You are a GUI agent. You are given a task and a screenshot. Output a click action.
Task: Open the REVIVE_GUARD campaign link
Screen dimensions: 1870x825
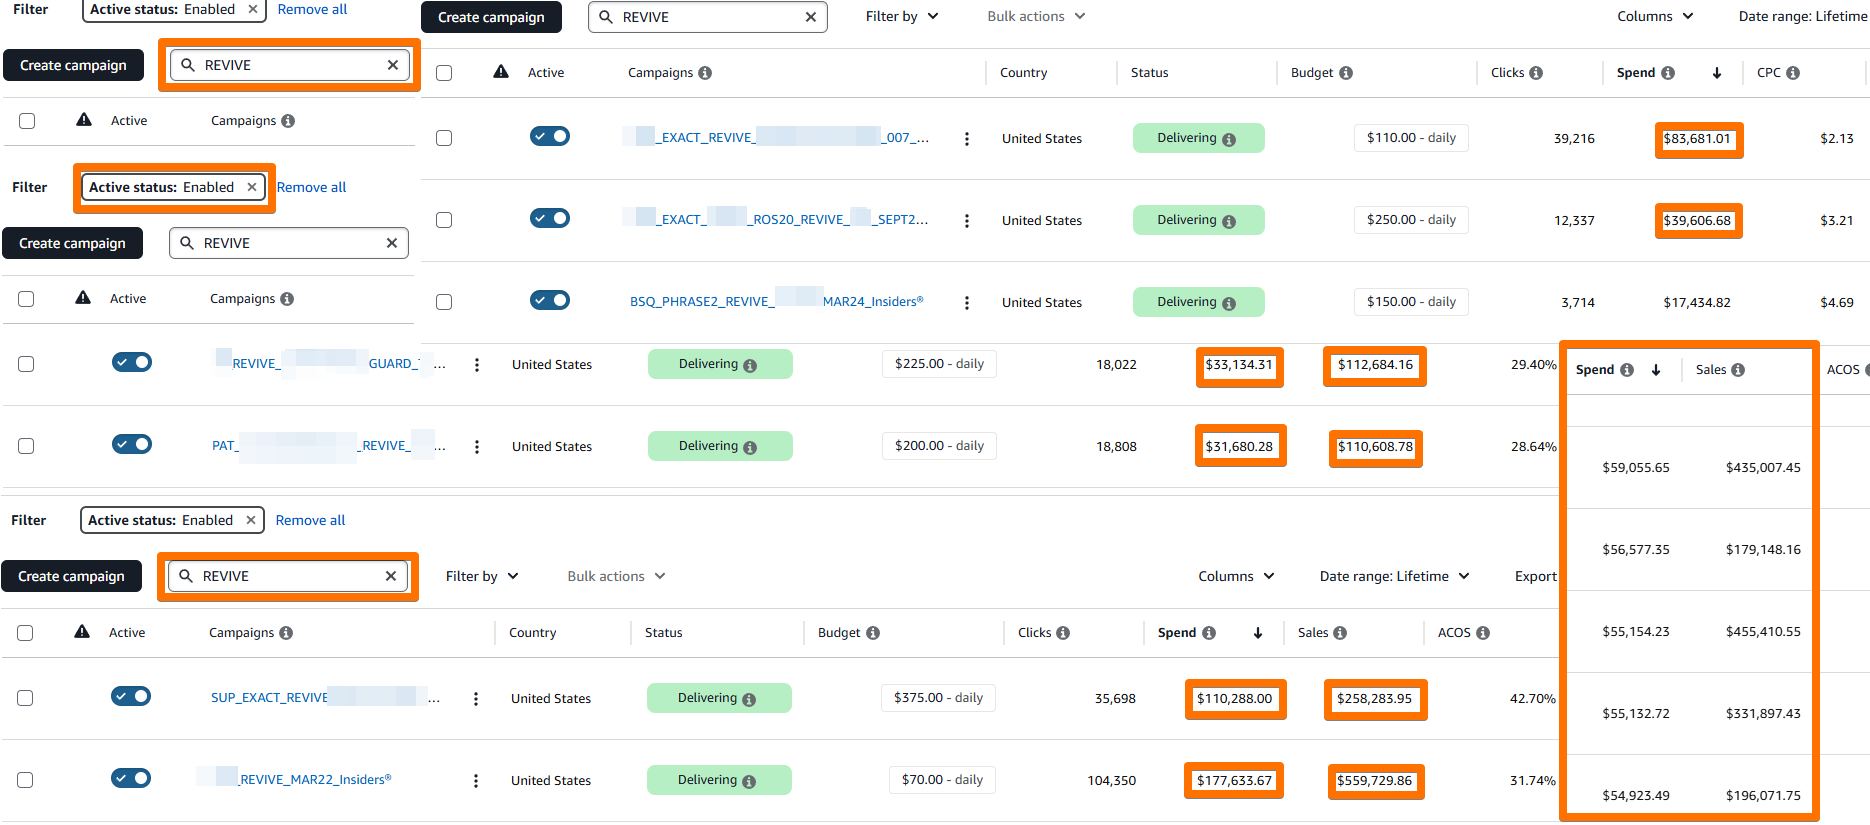click(x=330, y=364)
